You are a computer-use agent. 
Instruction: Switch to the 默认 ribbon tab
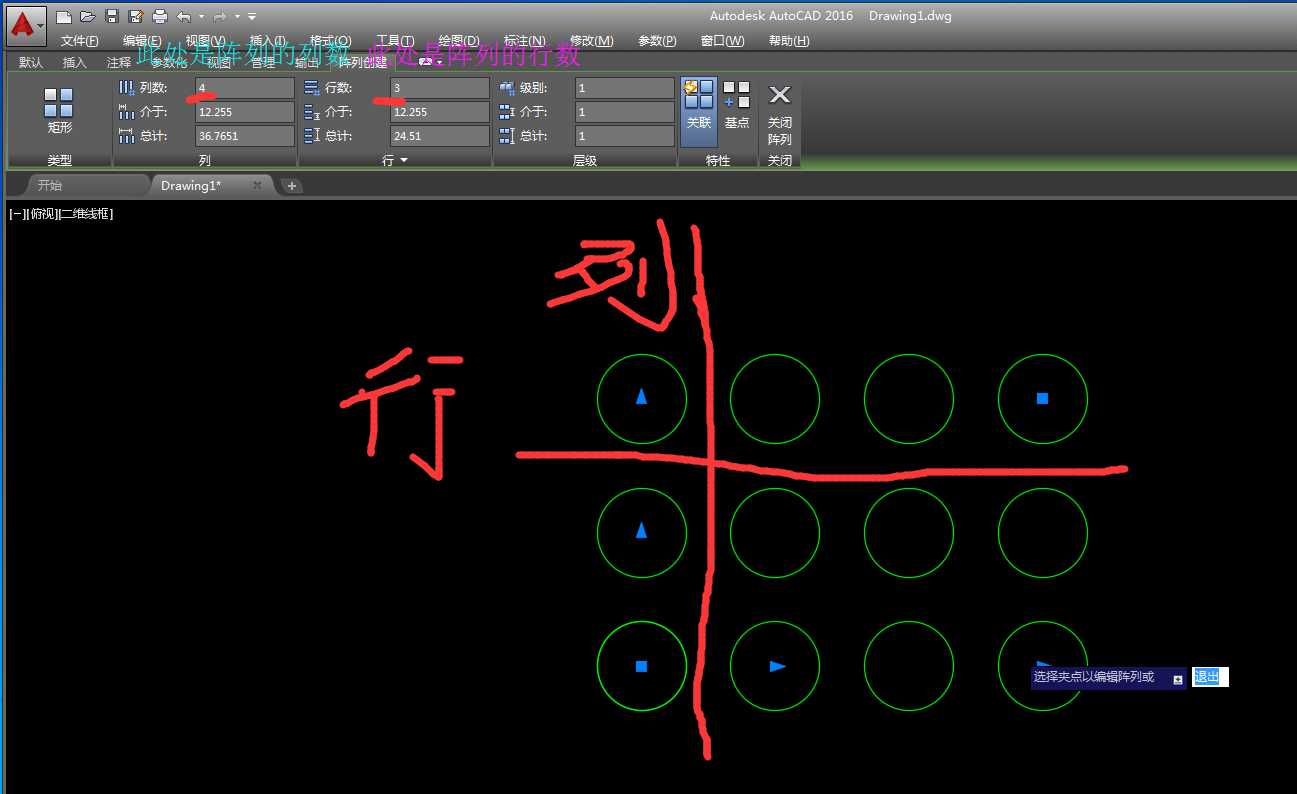tap(31, 62)
